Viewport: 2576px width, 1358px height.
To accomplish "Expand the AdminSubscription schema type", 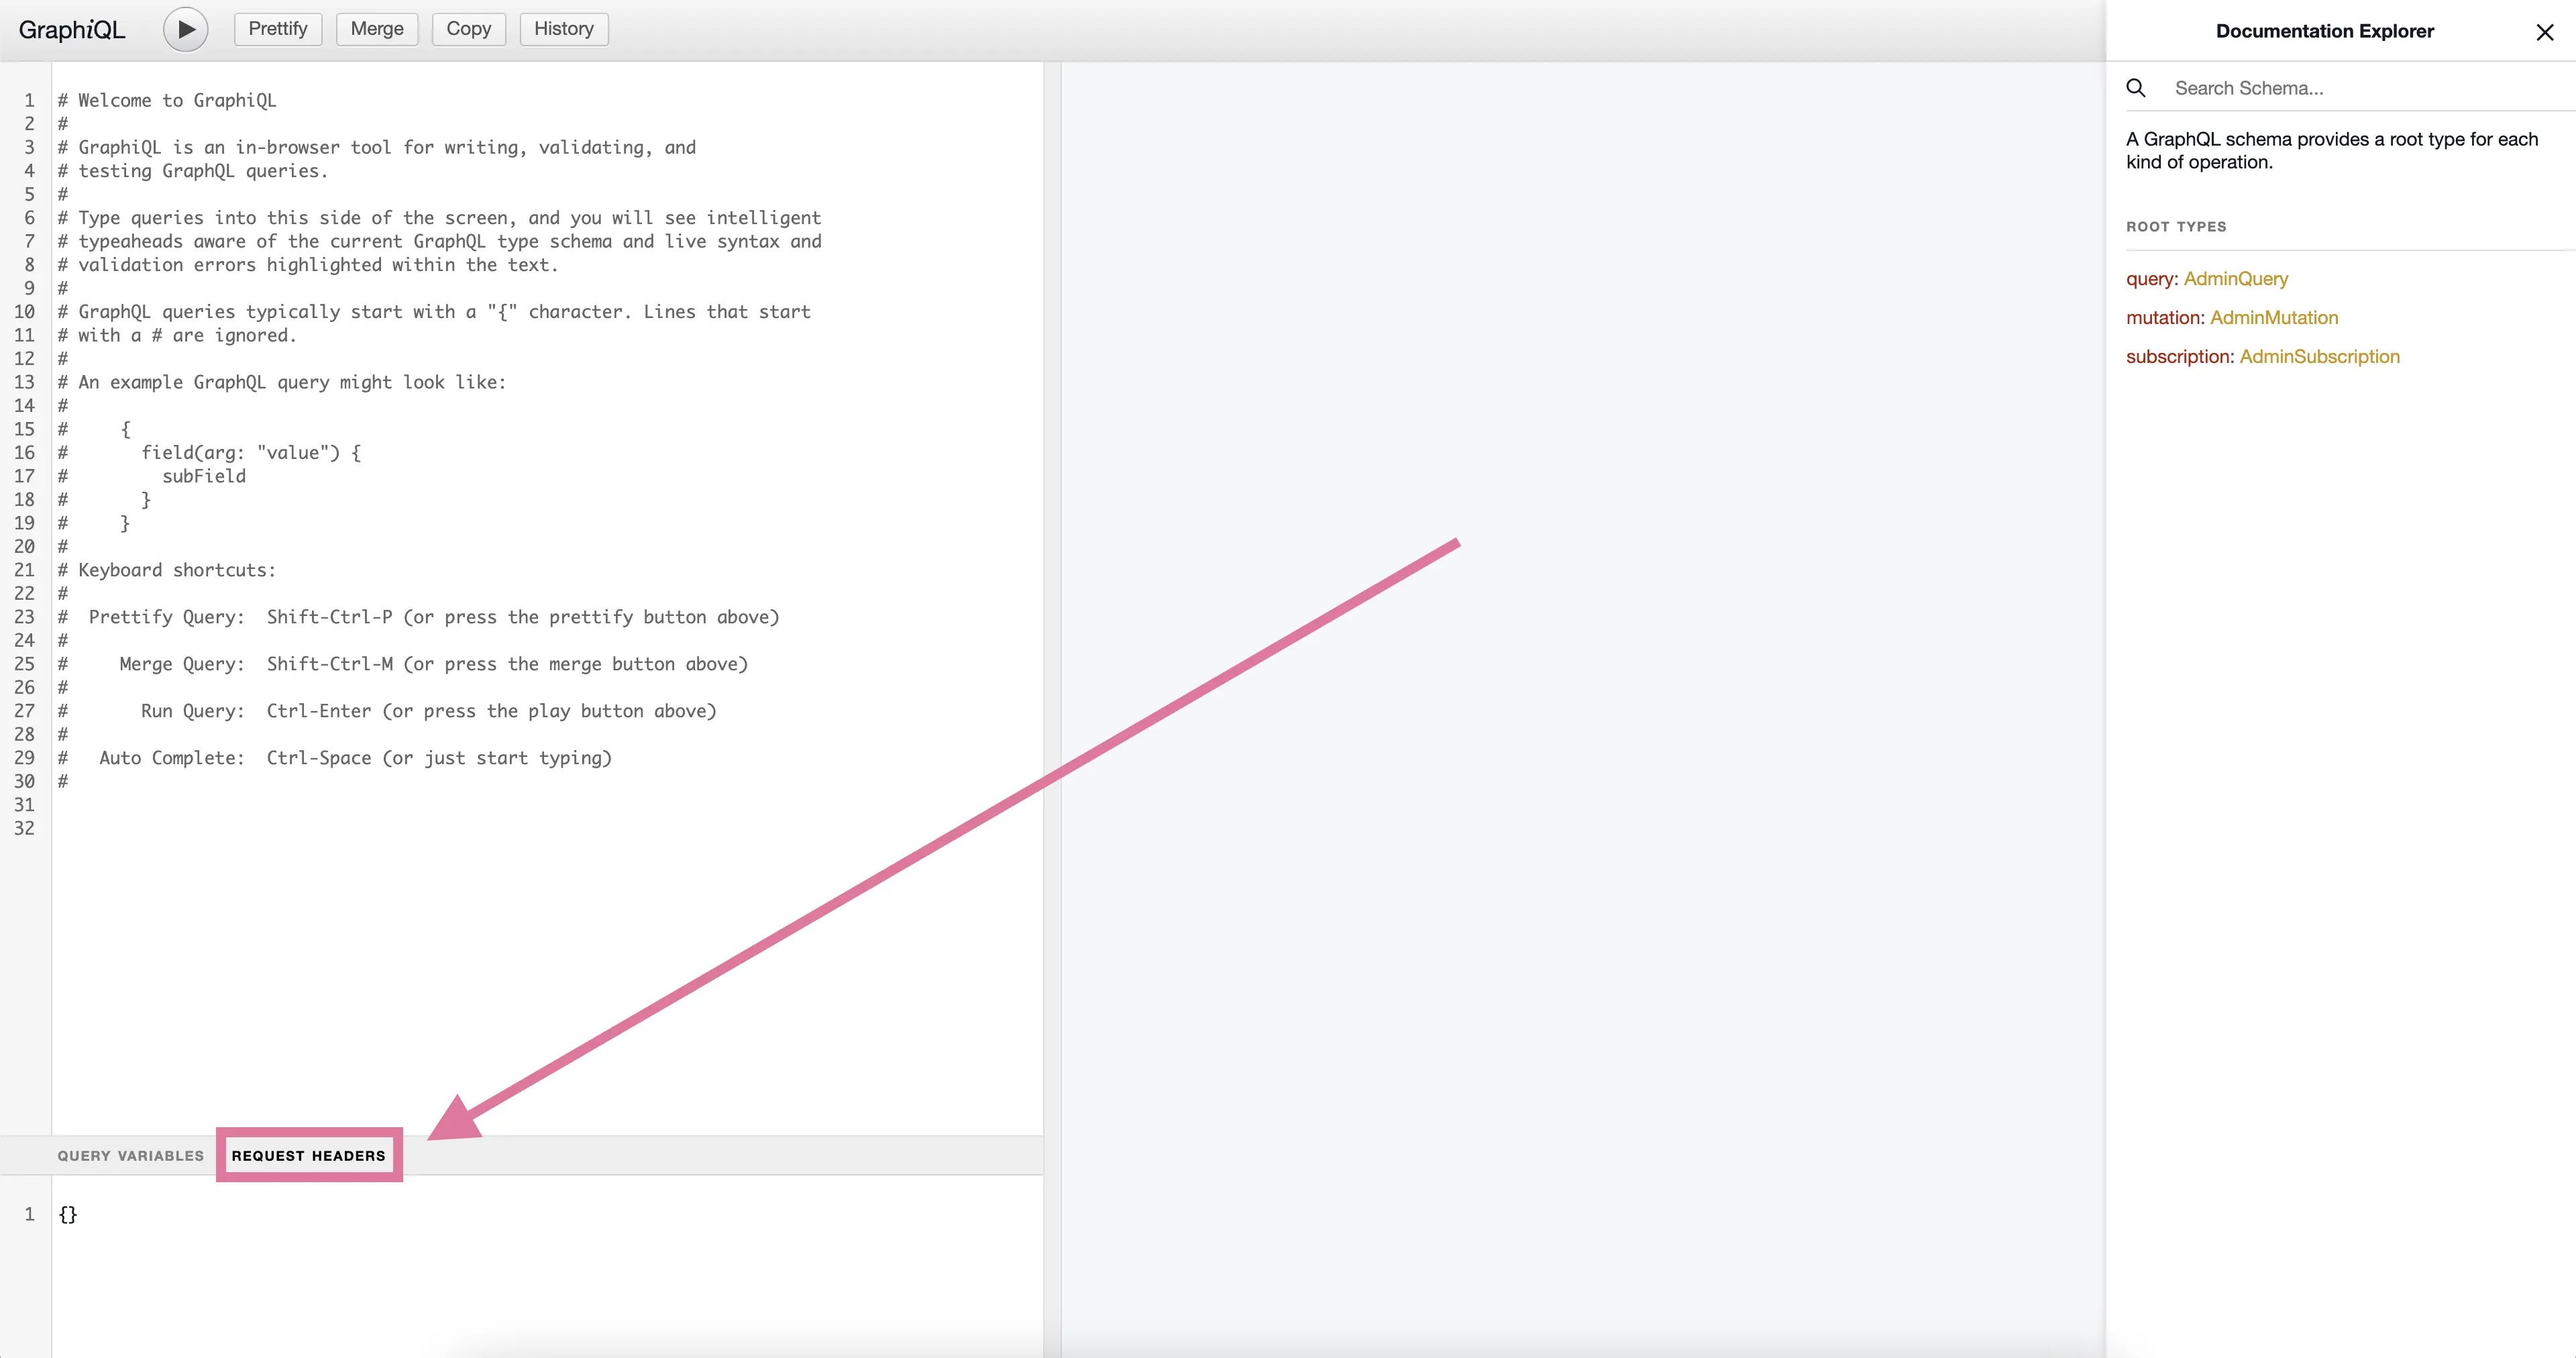I will click(x=2319, y=356).
